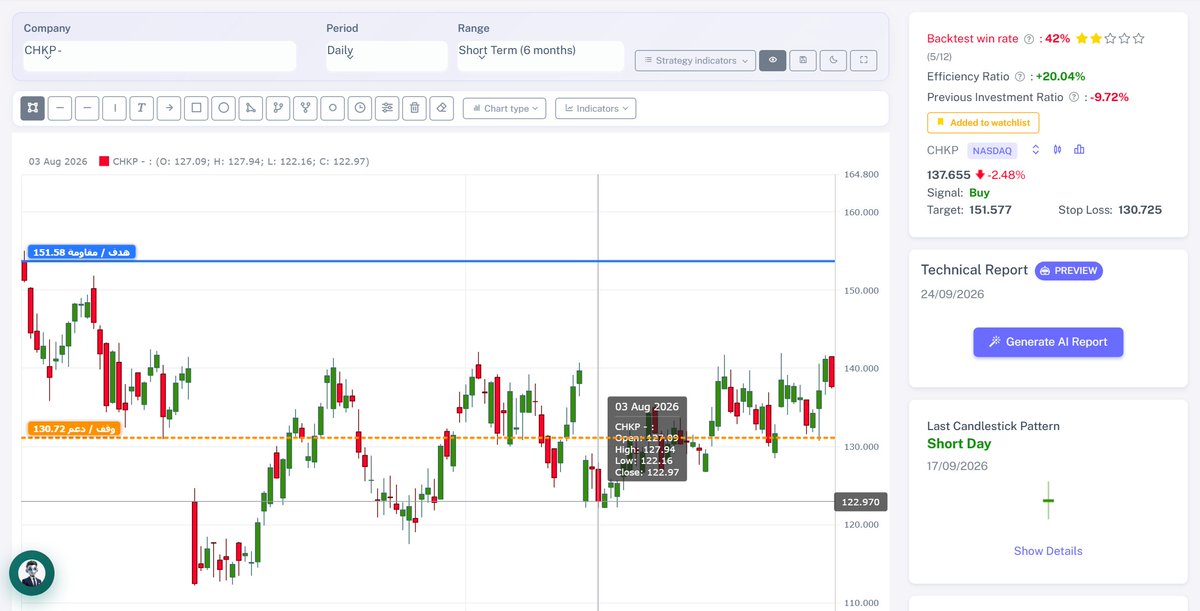Click the Short Day candlestick thumbnail
Screen dimensions: 1200x611
[1048, 499]
